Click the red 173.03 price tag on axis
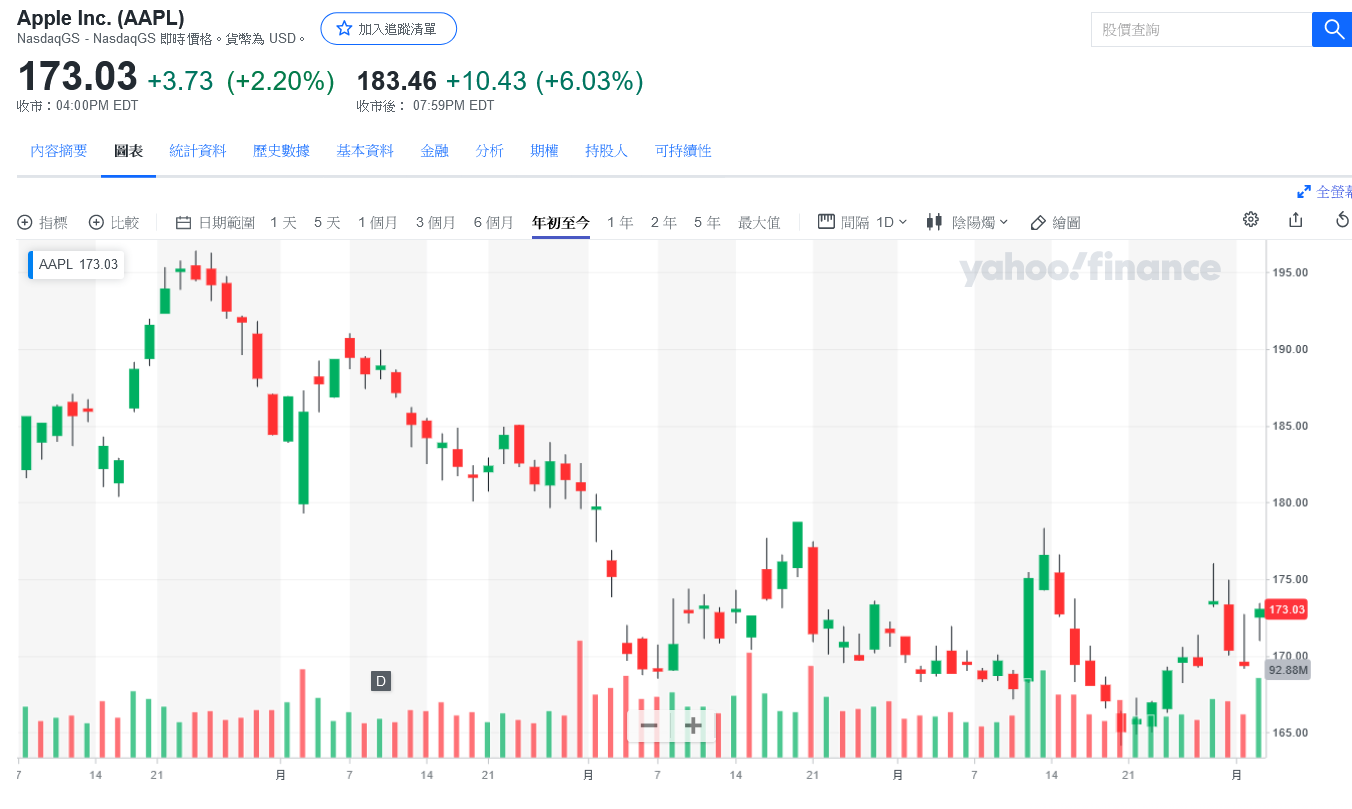1352x809 pixels. (1286, 609)
